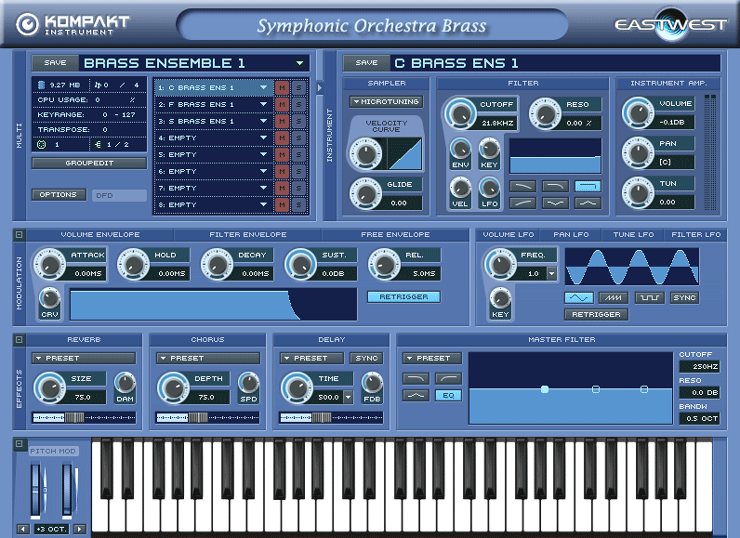Click the instrument Pan knob

click(x=638, y=153)
